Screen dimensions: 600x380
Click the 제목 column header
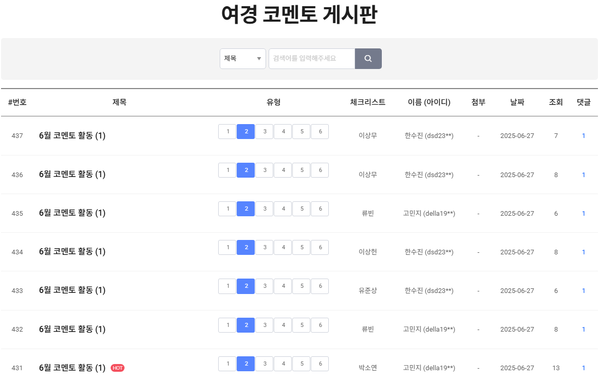tap(119, 102)
